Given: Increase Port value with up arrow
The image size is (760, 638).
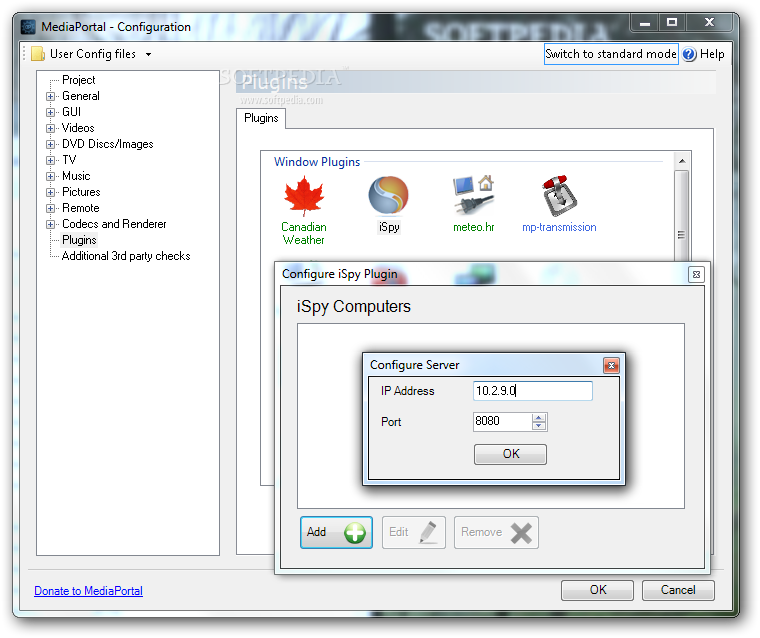Looking at the screenshot, I should (x=538, y=417).
